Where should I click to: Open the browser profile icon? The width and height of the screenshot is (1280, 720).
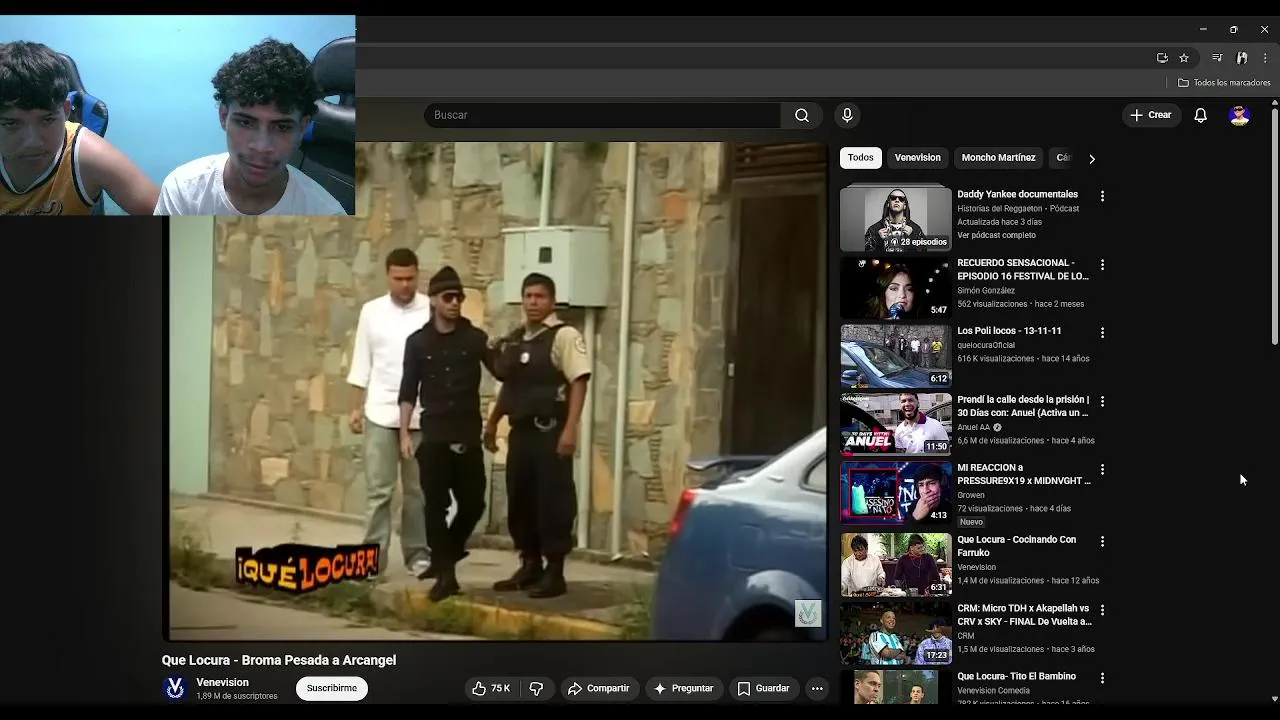pyautogui.click(x=1242, y=58)
